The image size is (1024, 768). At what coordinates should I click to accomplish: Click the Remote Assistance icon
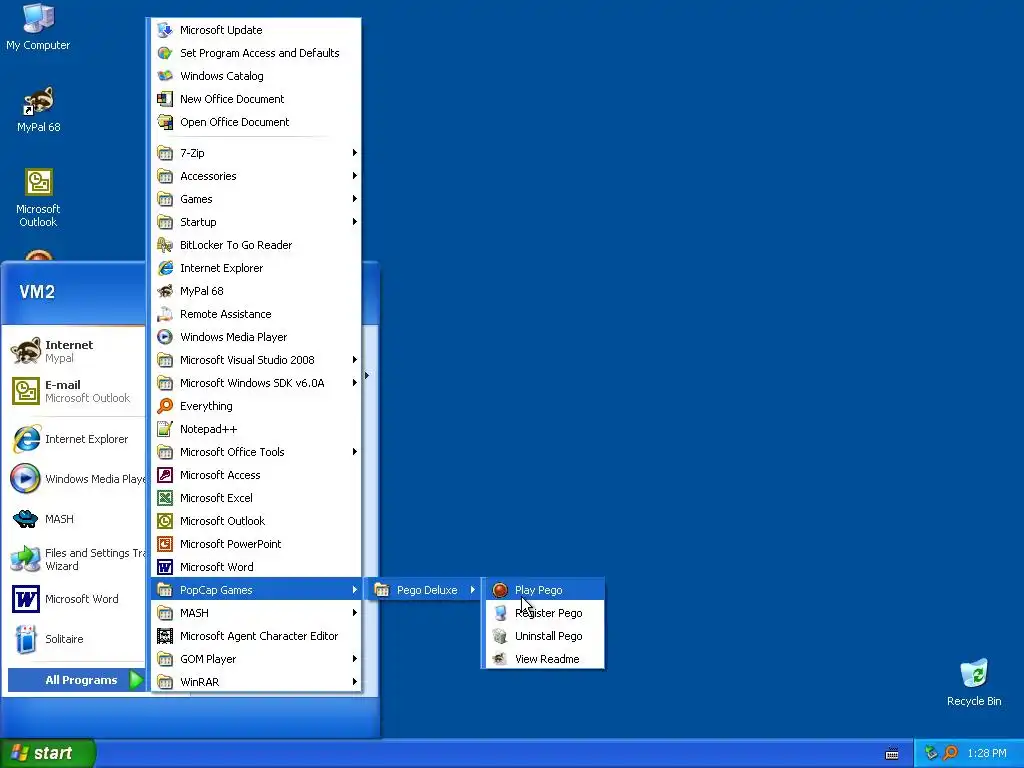(165, 313)
